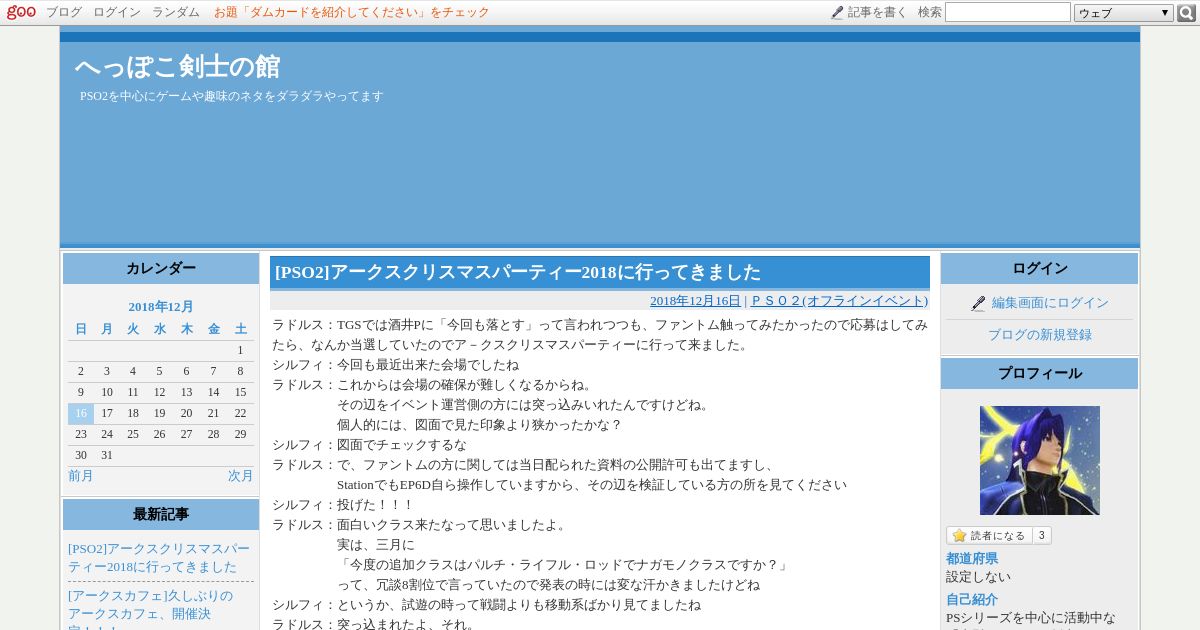1200x630 pixels.
Task: Select calendar day 16
Action: point(81,413)
